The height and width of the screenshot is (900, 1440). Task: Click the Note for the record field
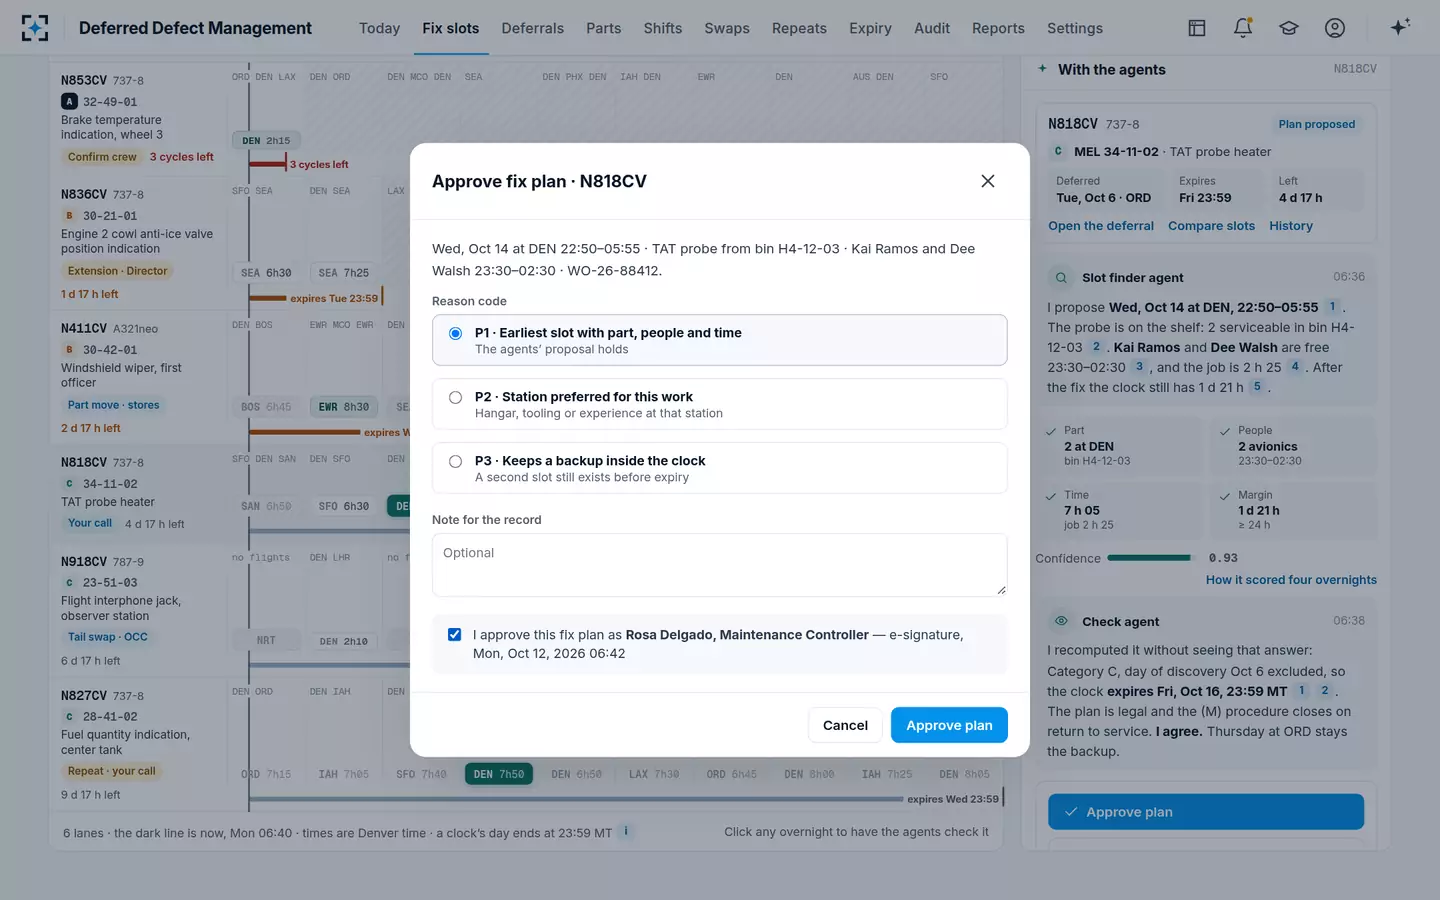pos(720,565)
